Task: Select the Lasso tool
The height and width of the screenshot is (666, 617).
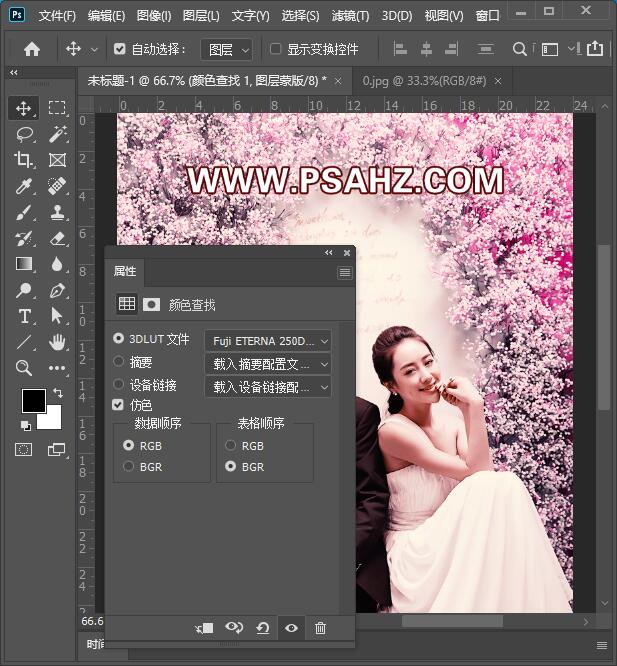Action: pos(24,135)
